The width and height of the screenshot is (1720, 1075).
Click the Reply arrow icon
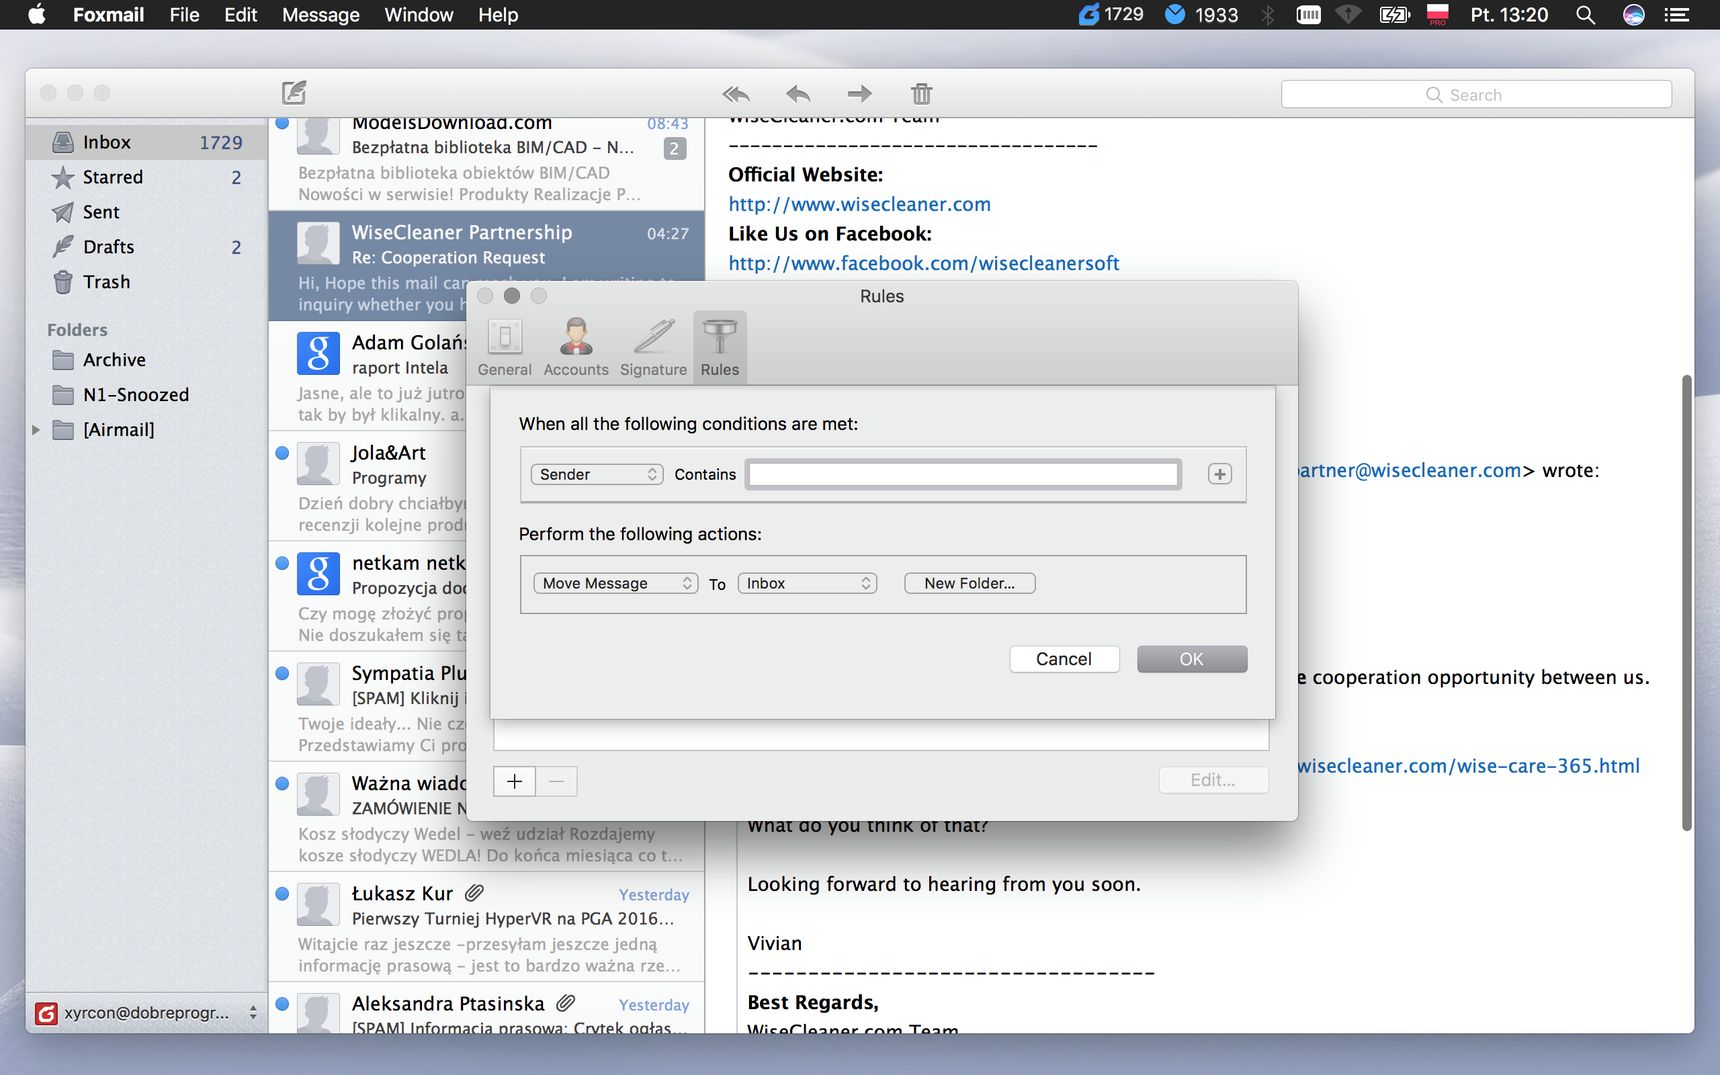[798, 94]
